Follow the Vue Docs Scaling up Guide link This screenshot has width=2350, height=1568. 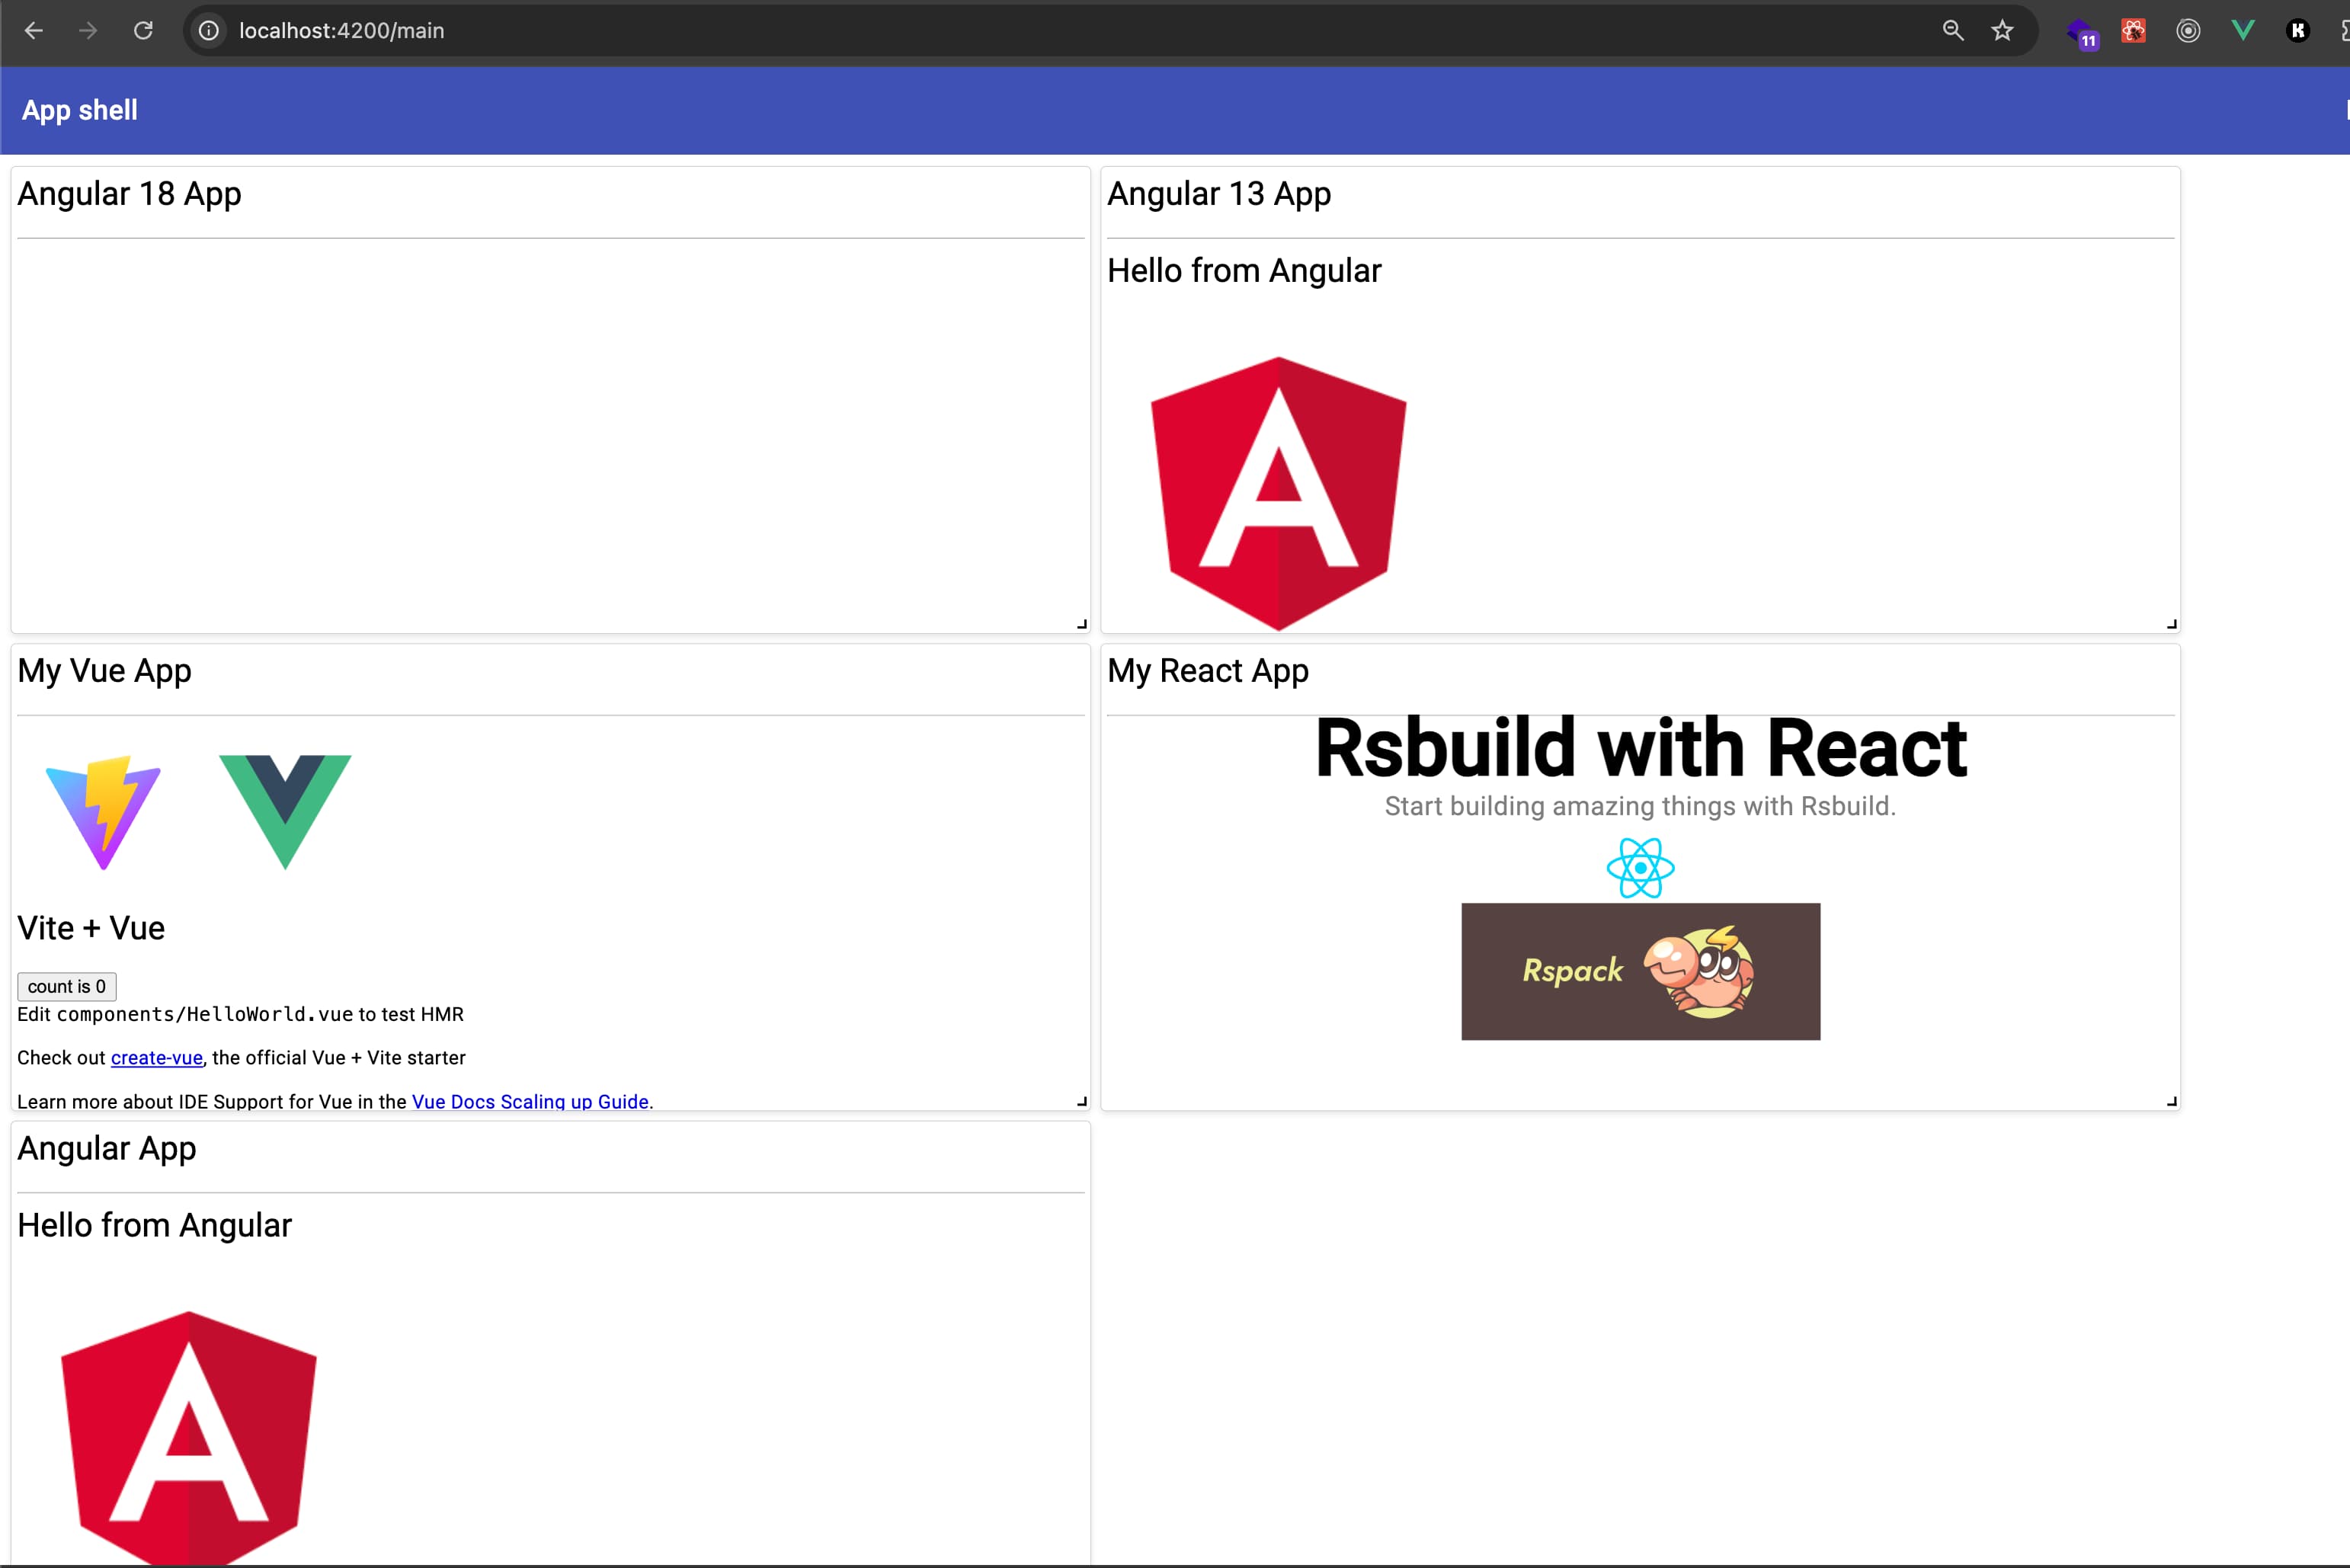(x=530, y=1101)
